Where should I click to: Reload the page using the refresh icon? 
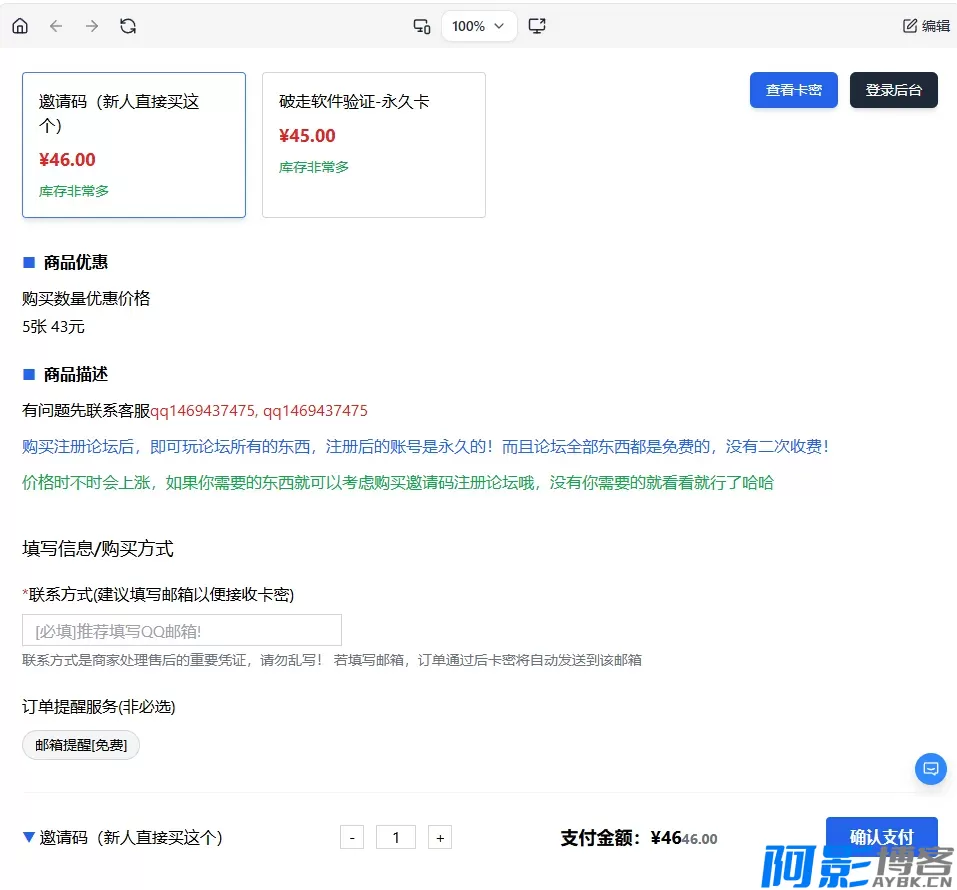[128, 26]
